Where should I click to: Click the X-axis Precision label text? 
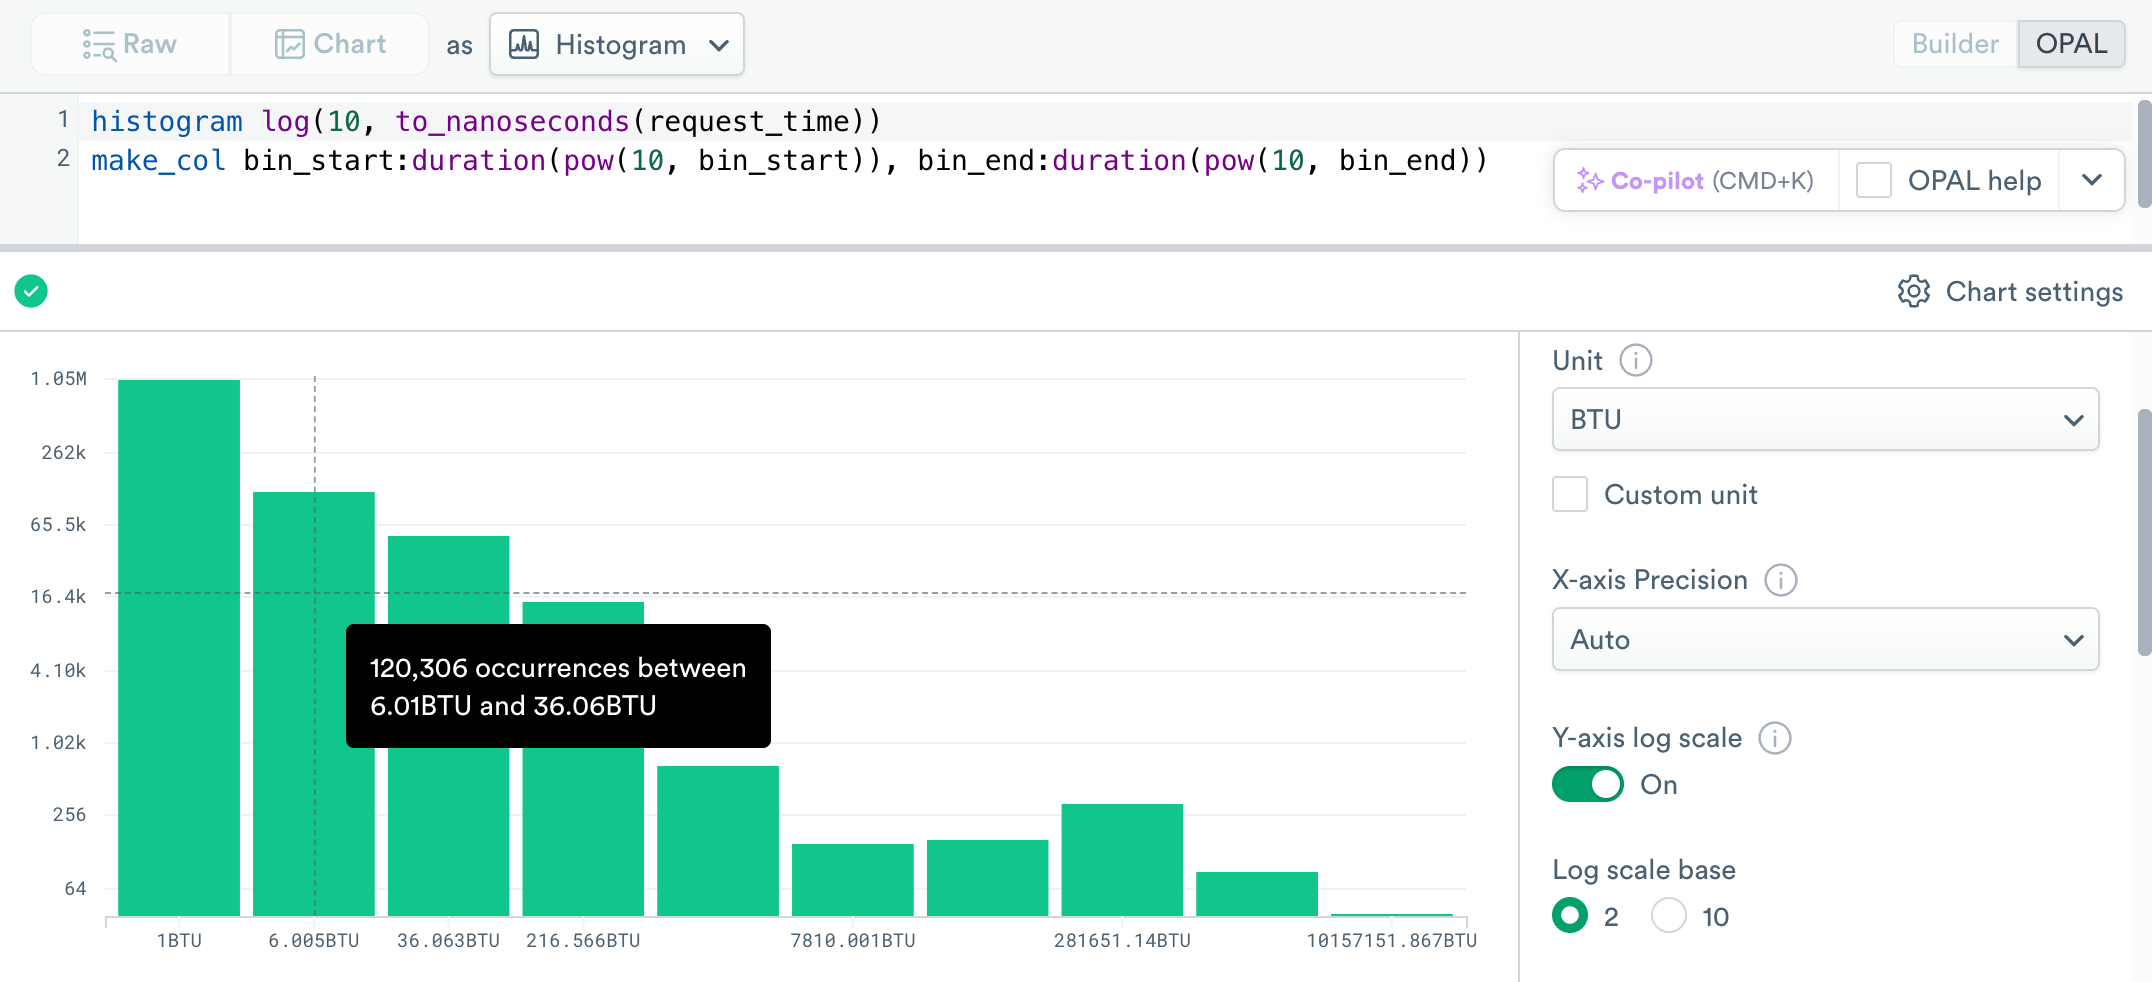1650,580
